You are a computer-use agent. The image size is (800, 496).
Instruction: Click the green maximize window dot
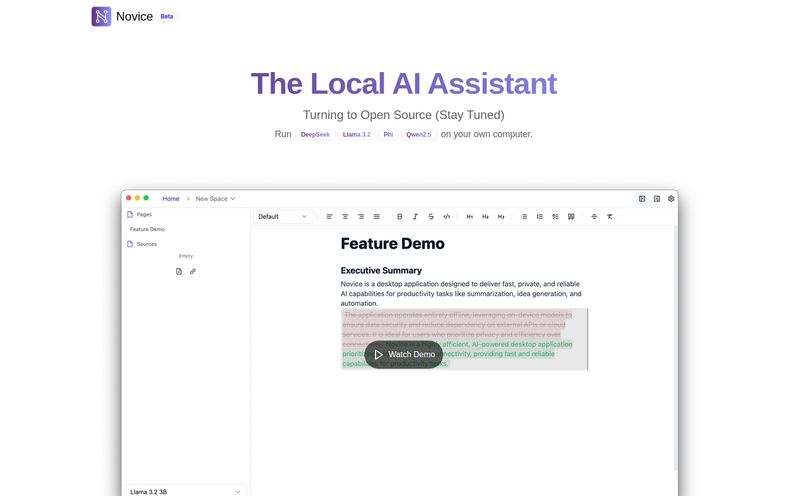click(146, 198)
